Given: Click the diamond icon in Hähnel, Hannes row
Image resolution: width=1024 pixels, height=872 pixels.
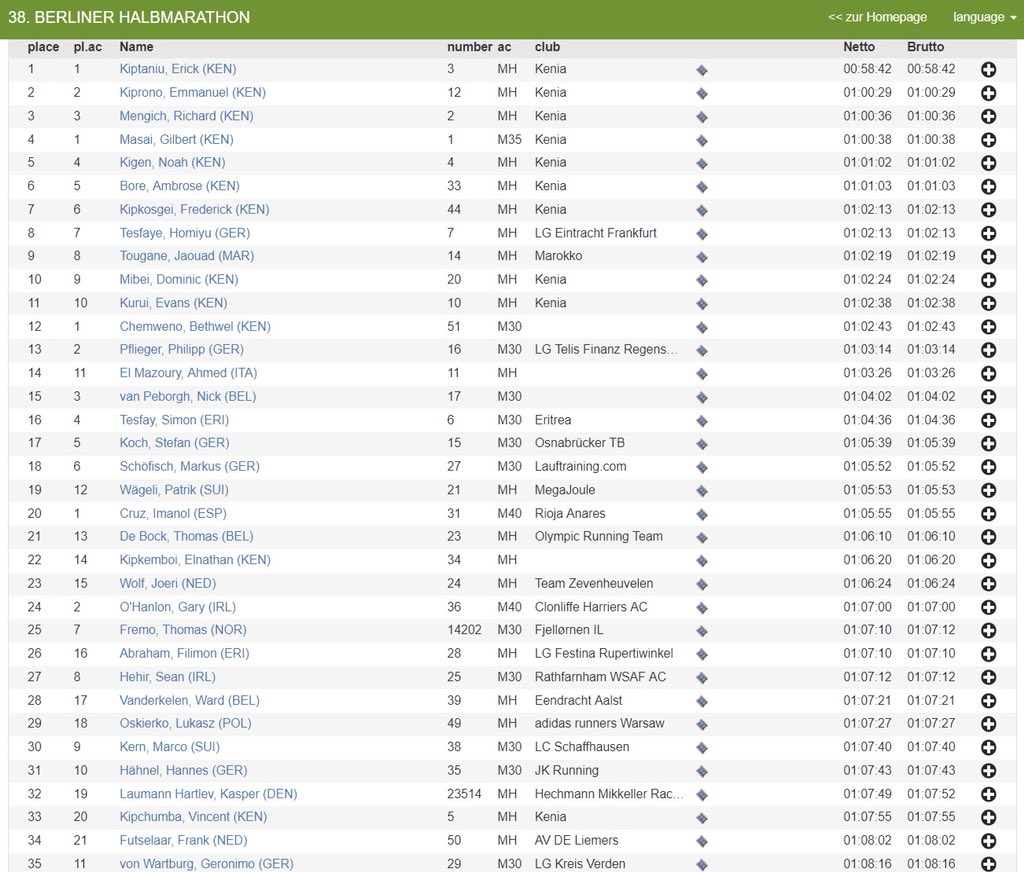Looking at the screenshot, I should point(702,771).
